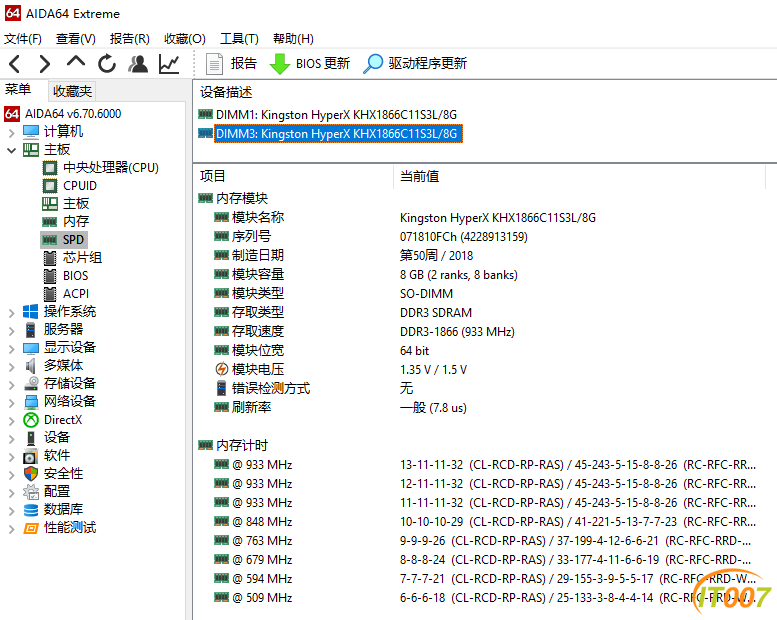Switch to the 收藏夹 tab
777x620 pixels.
pos(72,91)
